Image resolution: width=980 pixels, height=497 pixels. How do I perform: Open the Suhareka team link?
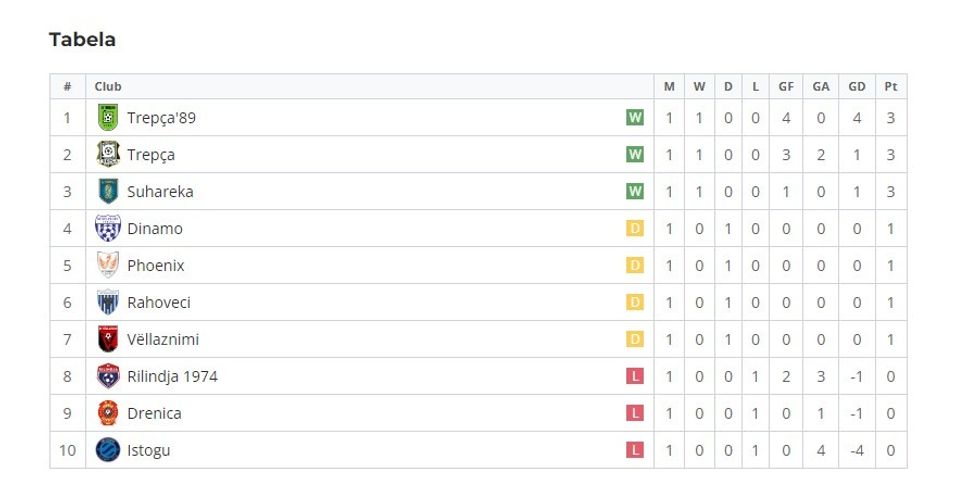click(160, 192)
